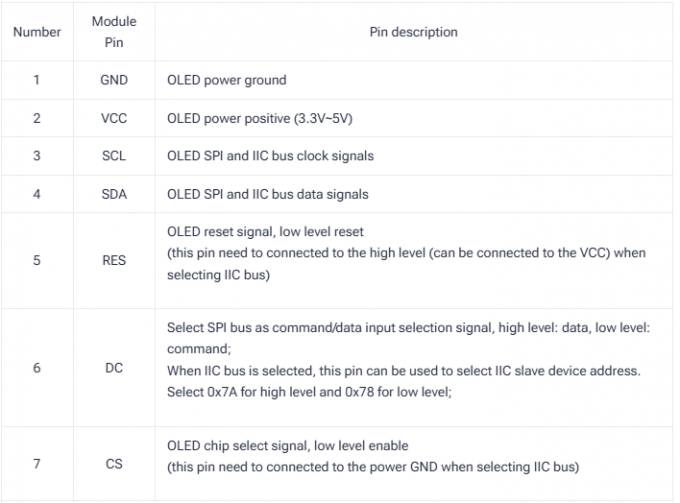Click the Pin description column header
The image size is (680, 503).
413,32
